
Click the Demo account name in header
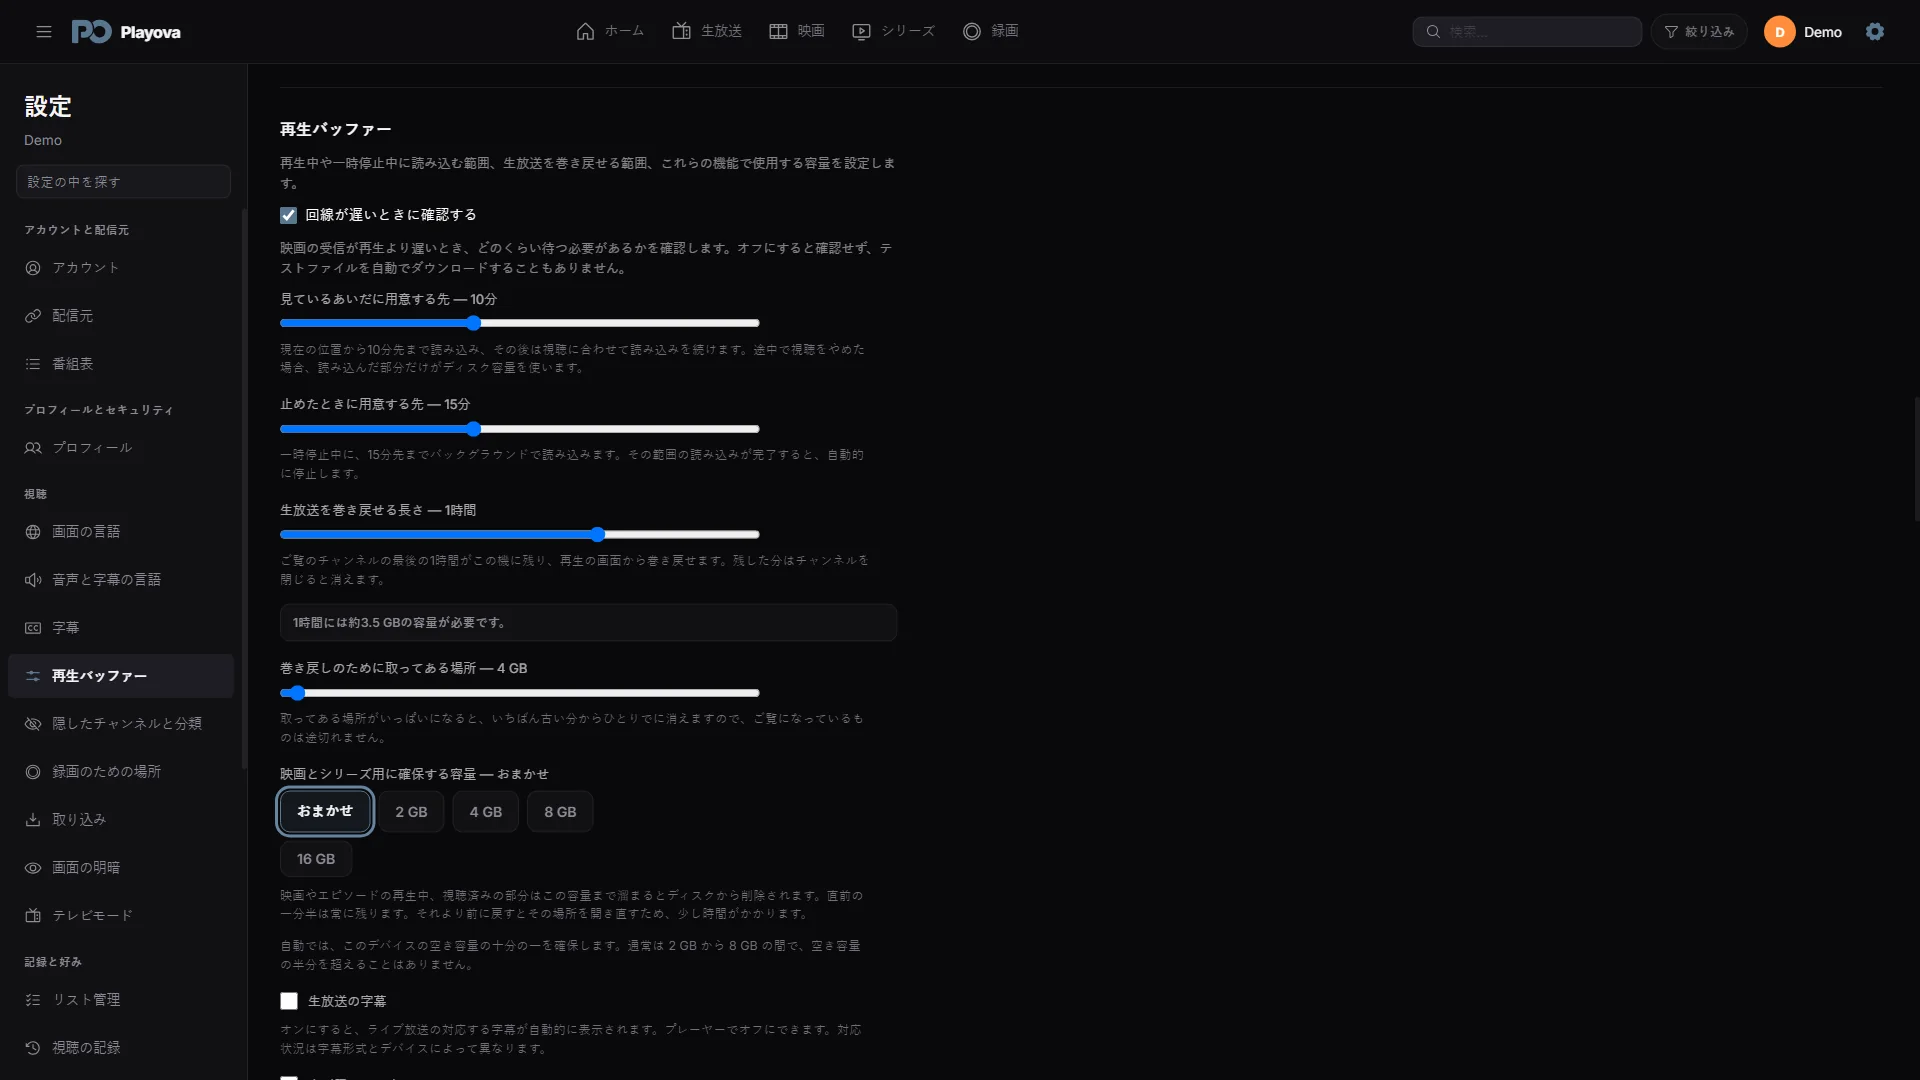pos(1823,32)
